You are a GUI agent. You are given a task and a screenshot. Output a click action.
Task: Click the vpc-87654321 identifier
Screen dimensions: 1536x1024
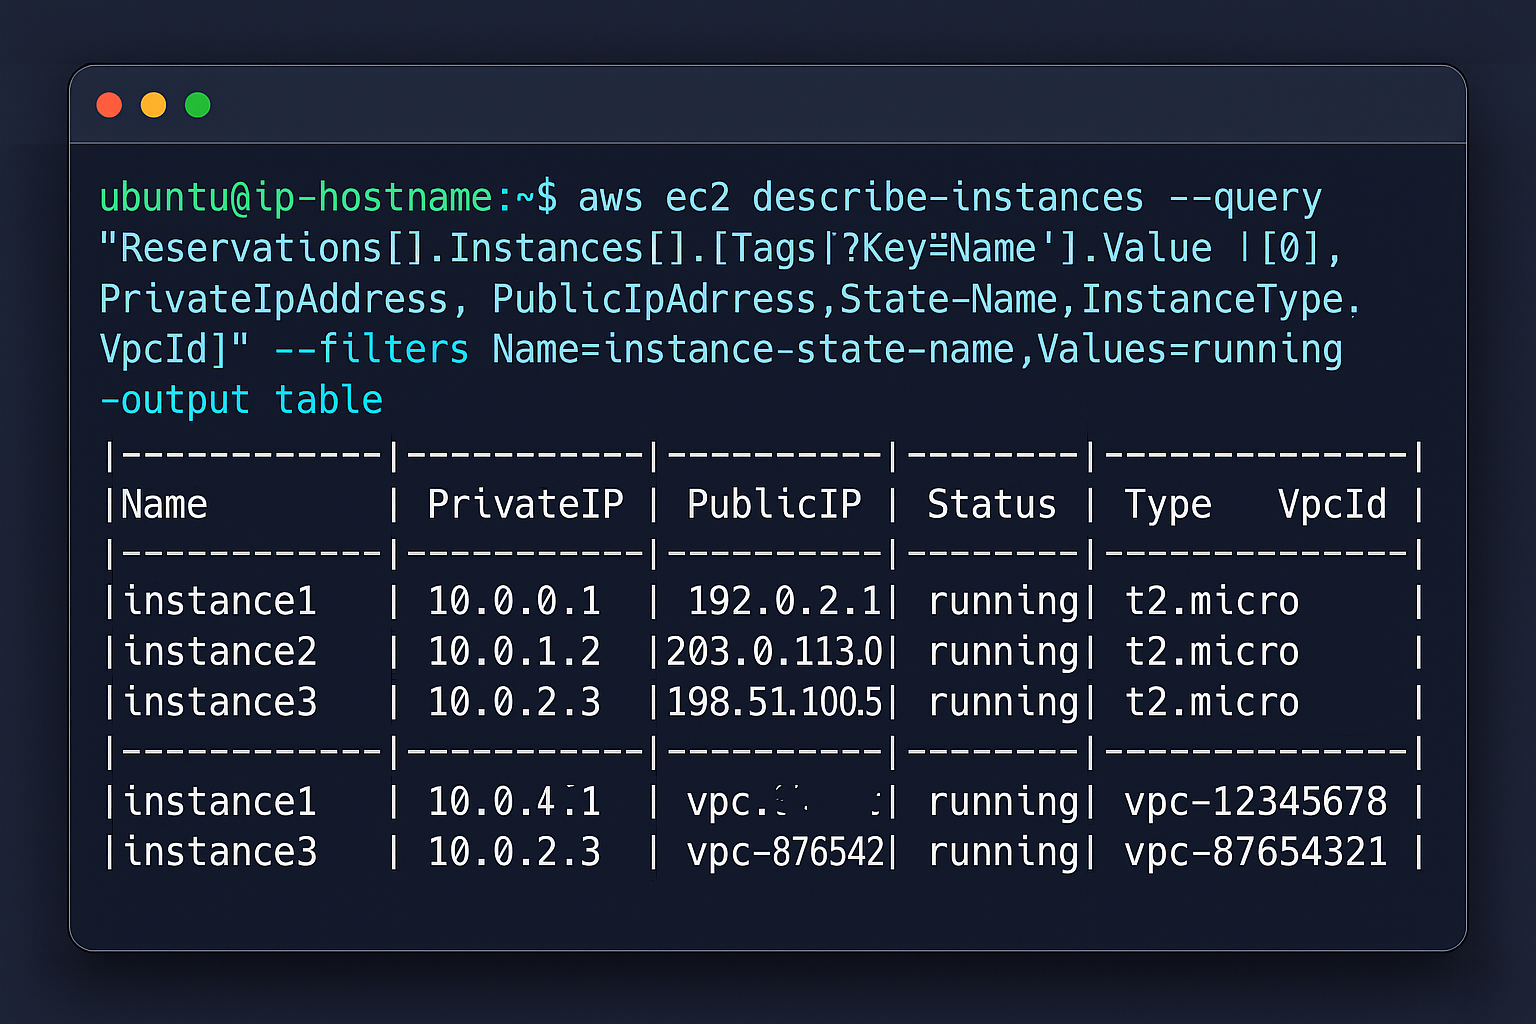(x=1256, y=851)
